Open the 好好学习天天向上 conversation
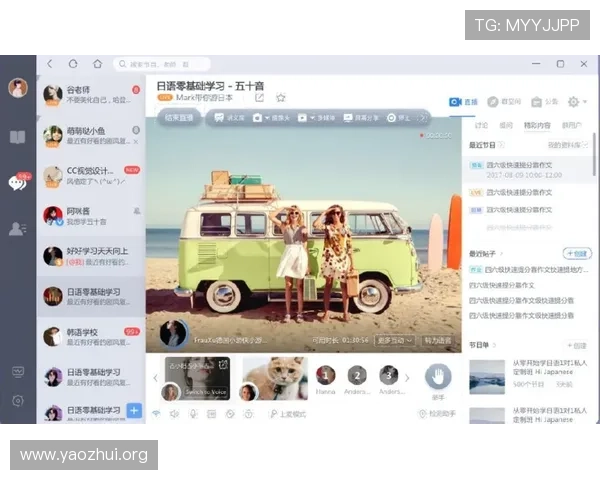The height and width of the screenshot is (480, 600). point(91,256)
